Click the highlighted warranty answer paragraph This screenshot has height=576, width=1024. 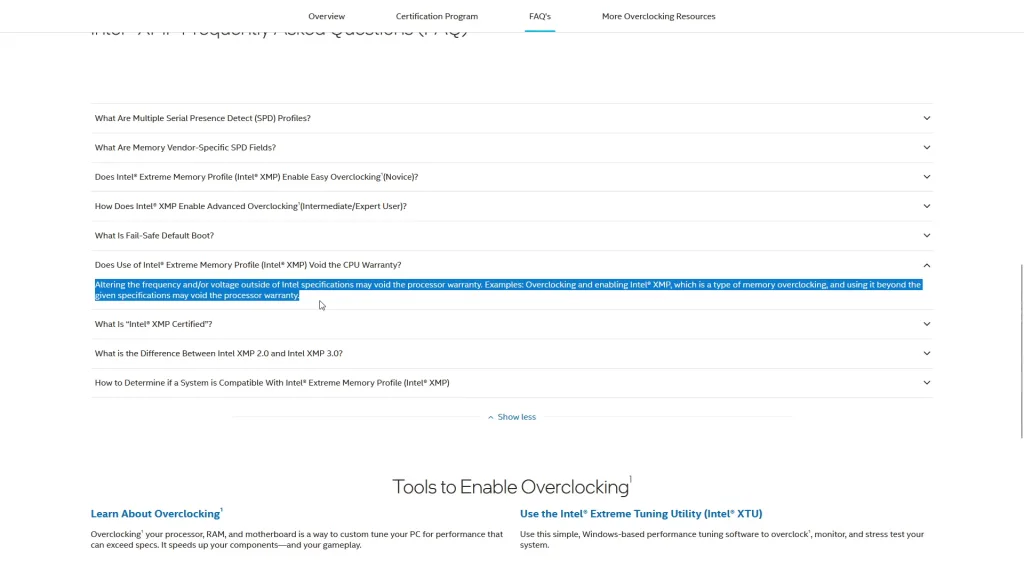(x=508, y=290)
